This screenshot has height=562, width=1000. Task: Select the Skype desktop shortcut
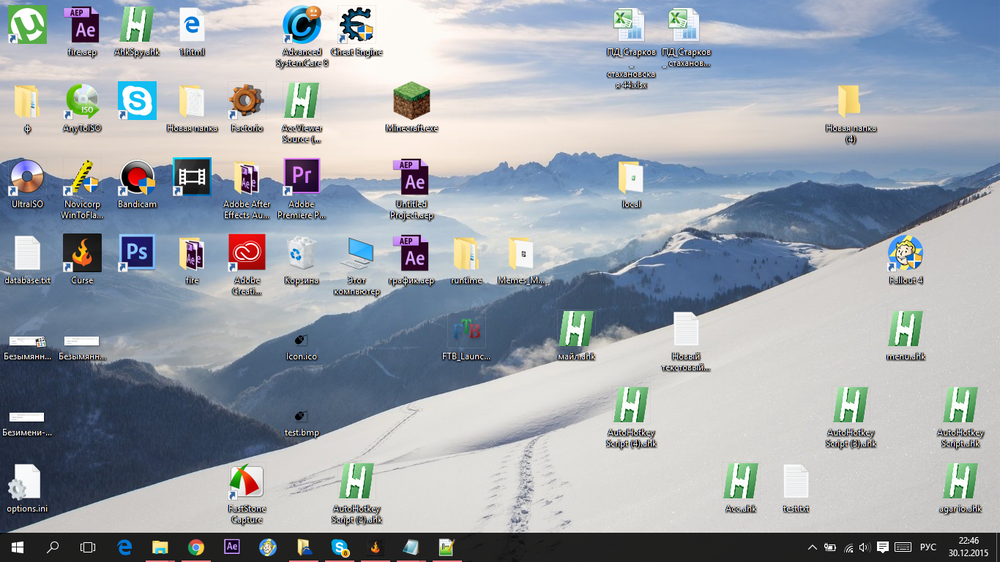(x=137, y=101)
